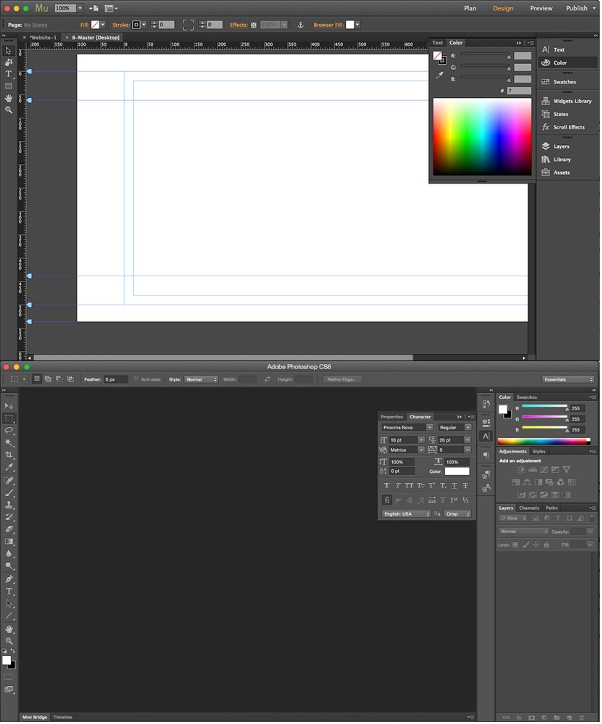Open the English: USA language dropdown

[x=406, y=514]
